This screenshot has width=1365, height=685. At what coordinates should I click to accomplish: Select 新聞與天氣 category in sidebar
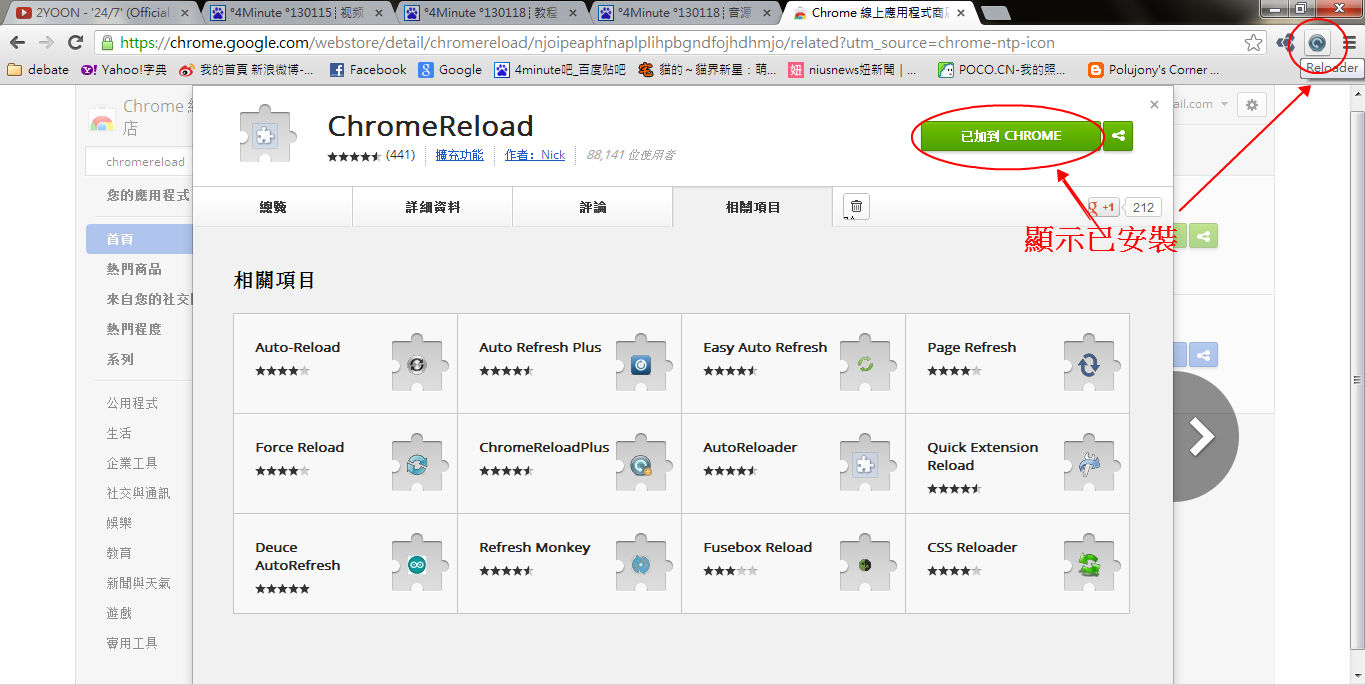pos(138,583)
